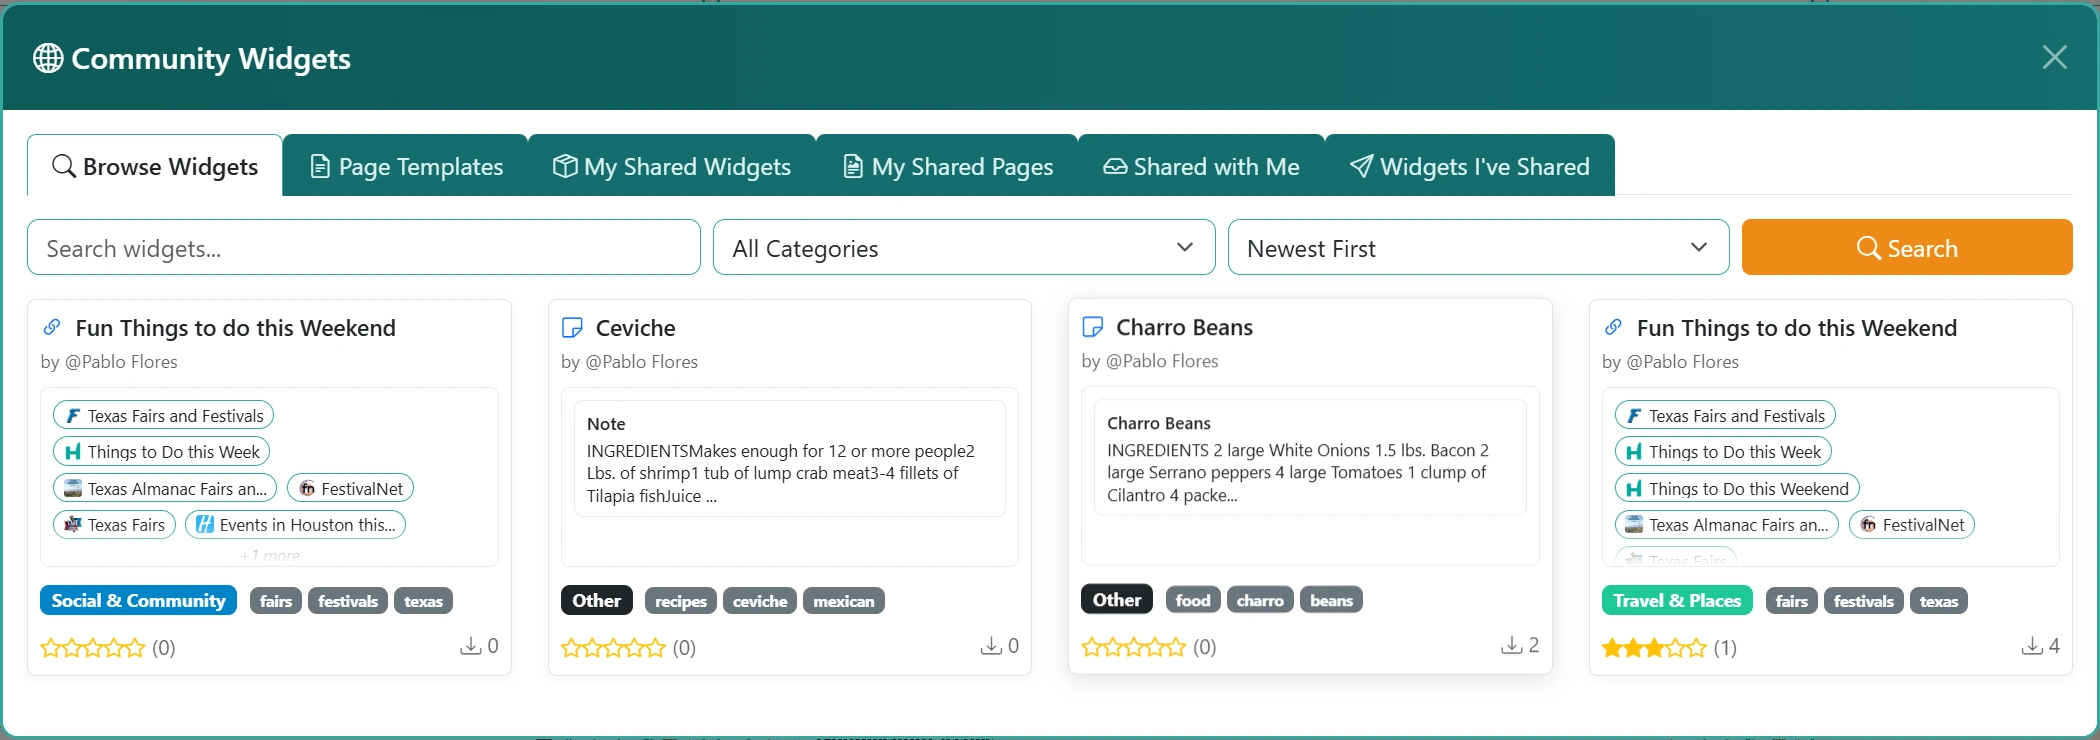
Task: Click FestivalNet chip in the last card
Action: click(1912, 524)
